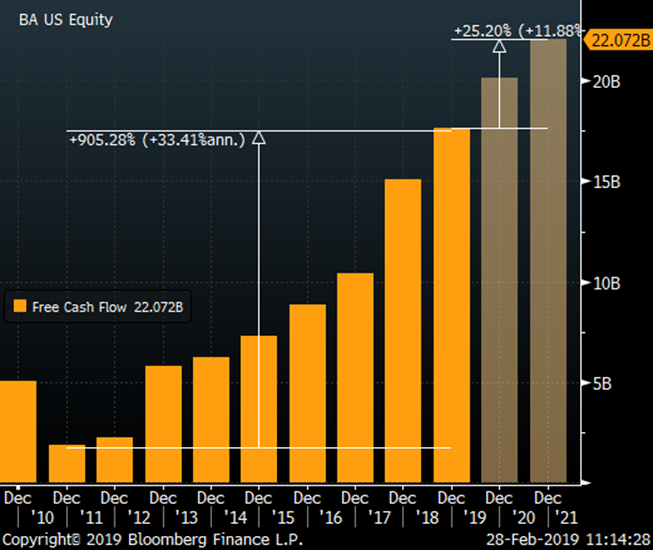Click the '15 year label on x-axis
This screenshot has width=653, height=550.
(283, 517)
